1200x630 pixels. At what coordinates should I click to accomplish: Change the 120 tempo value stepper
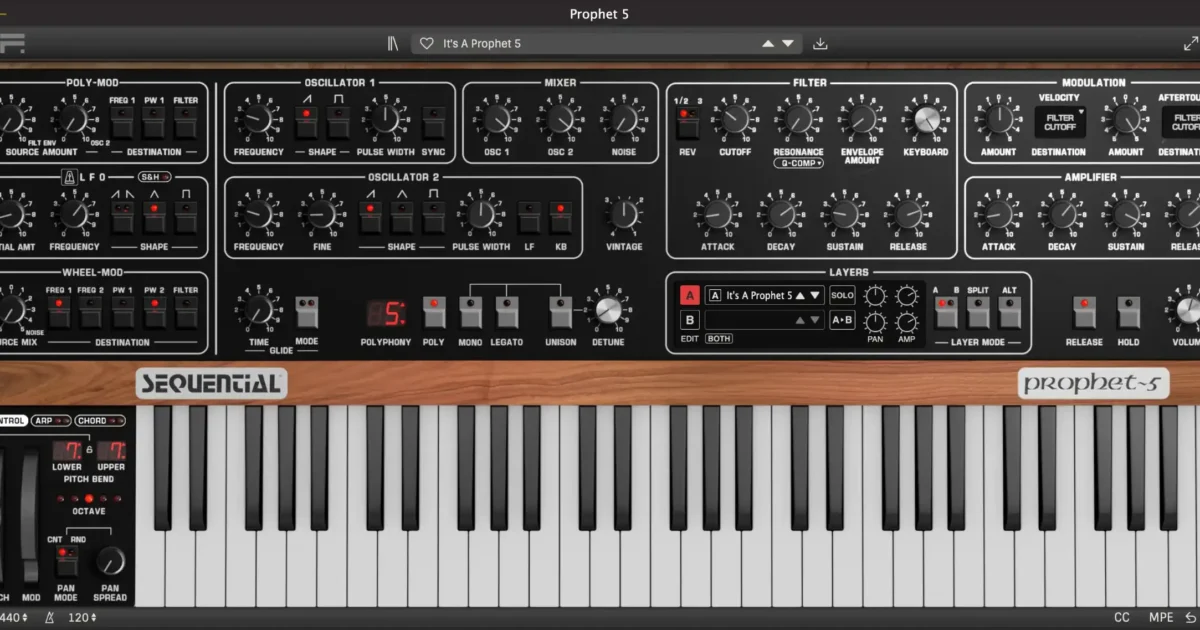(x=82, y=618)
